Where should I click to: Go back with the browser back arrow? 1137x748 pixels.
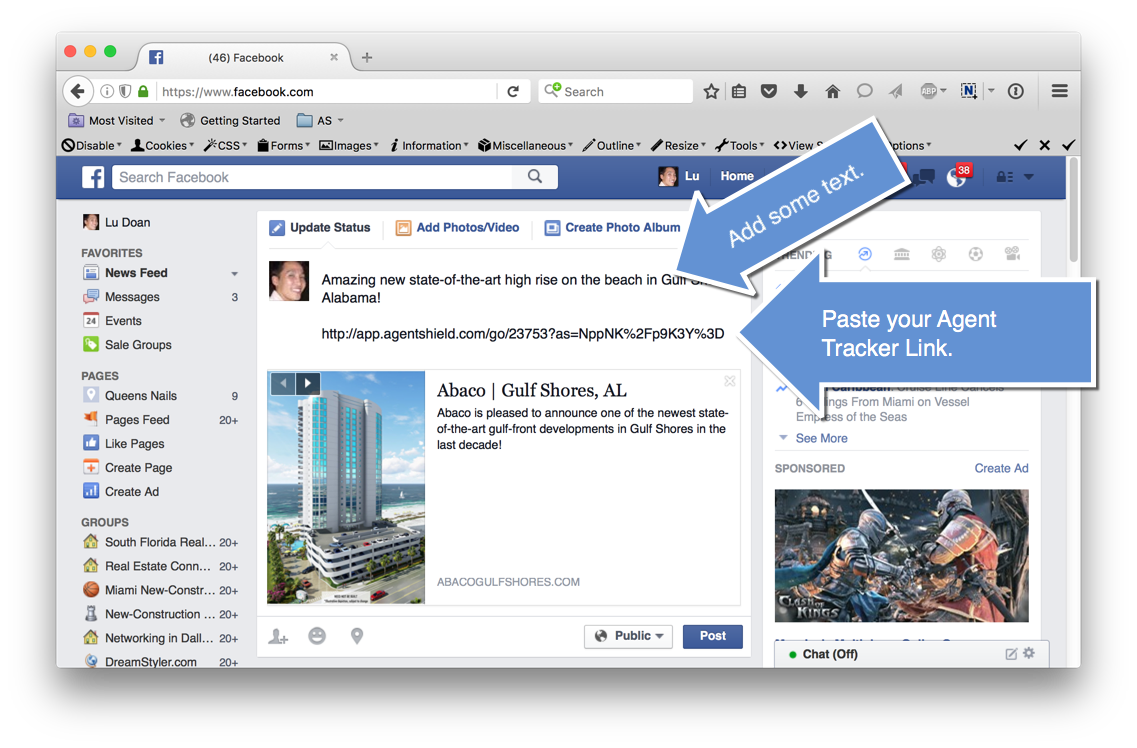(78, 91)
